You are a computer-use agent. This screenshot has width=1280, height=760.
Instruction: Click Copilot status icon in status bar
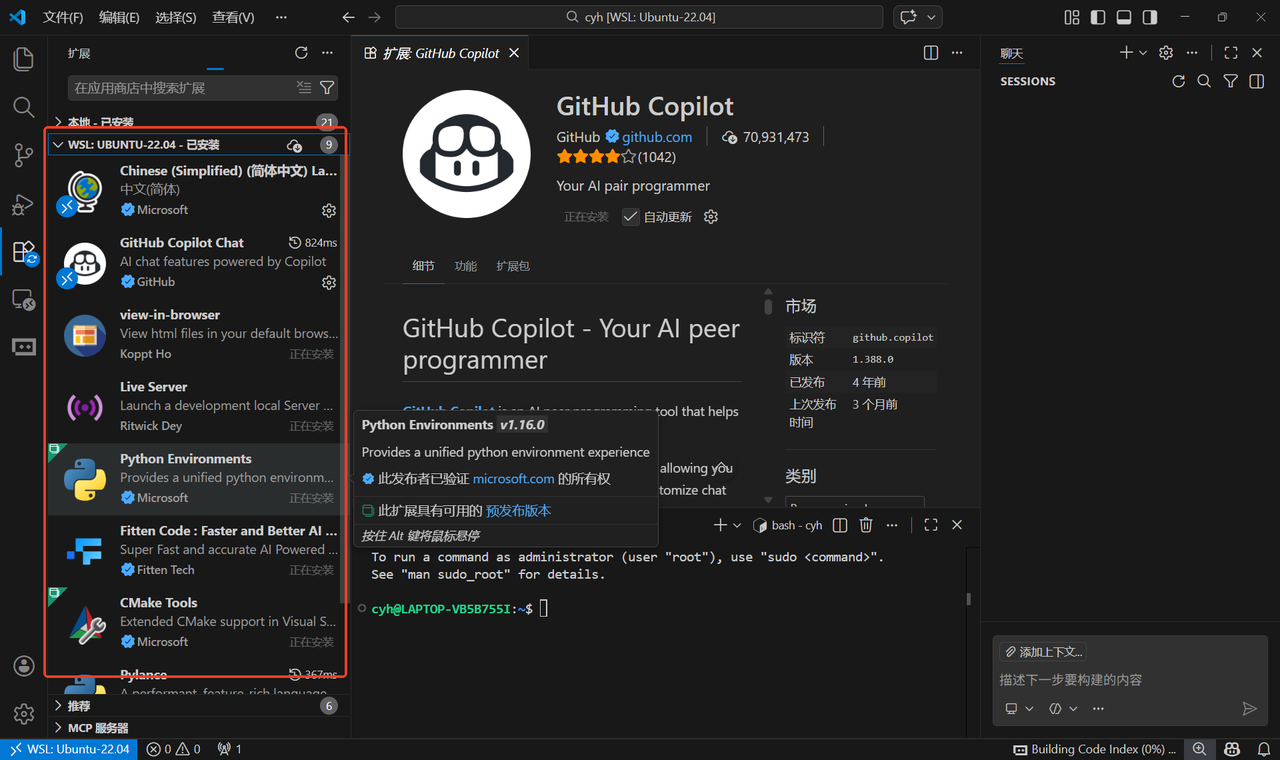[x=1232, y=749]
